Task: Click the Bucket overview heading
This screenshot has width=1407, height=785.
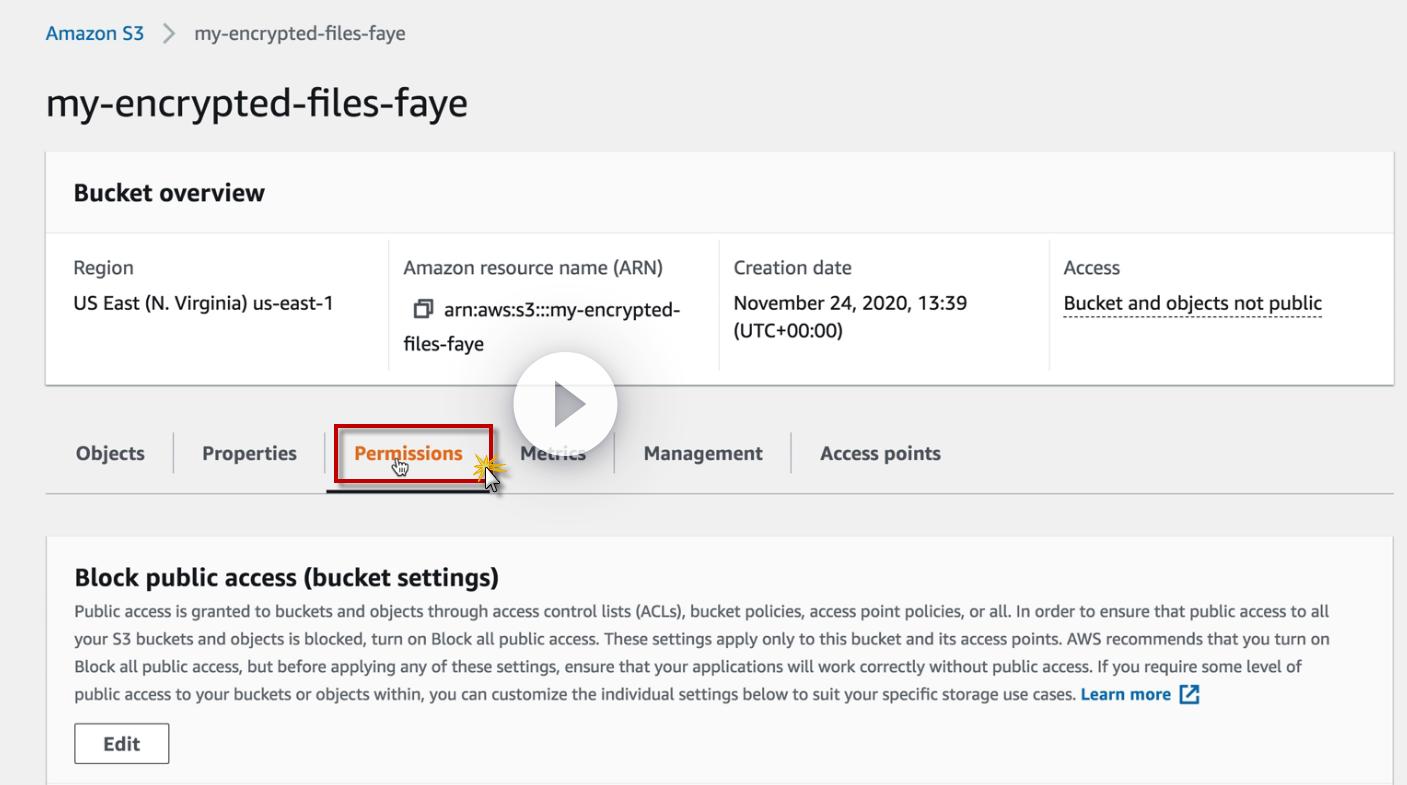Action: (169, 193)
